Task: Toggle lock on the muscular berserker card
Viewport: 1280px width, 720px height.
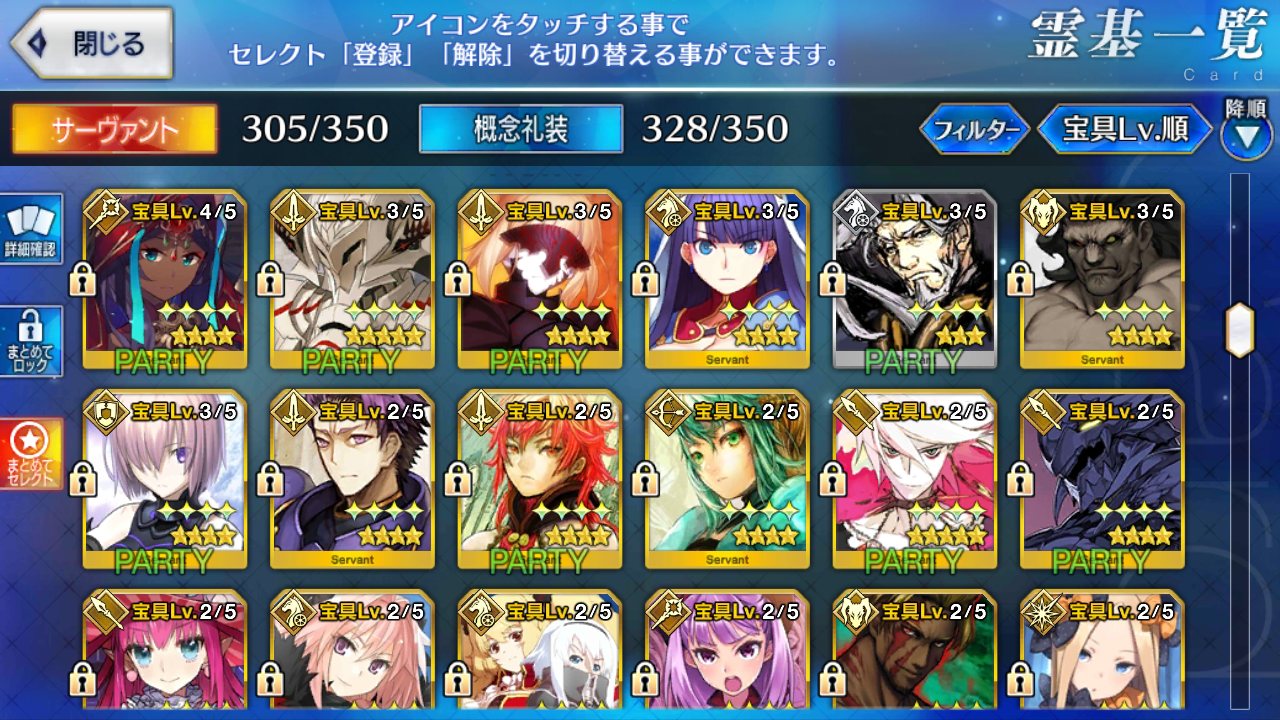Action: click(x=1020, y=279)
